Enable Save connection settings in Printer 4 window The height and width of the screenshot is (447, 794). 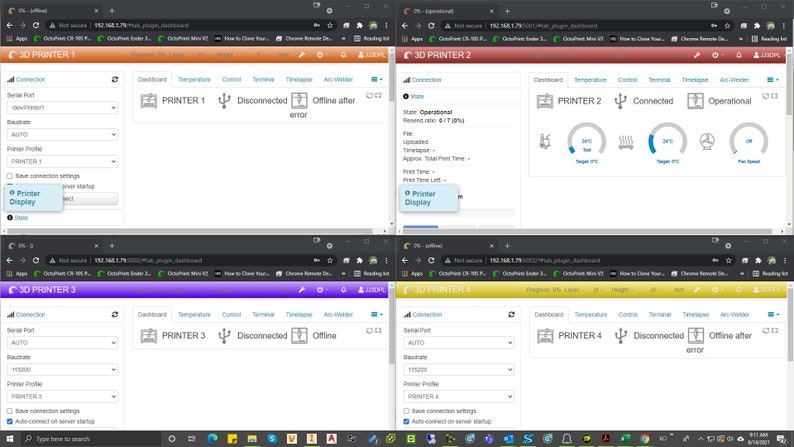[406, 411]
